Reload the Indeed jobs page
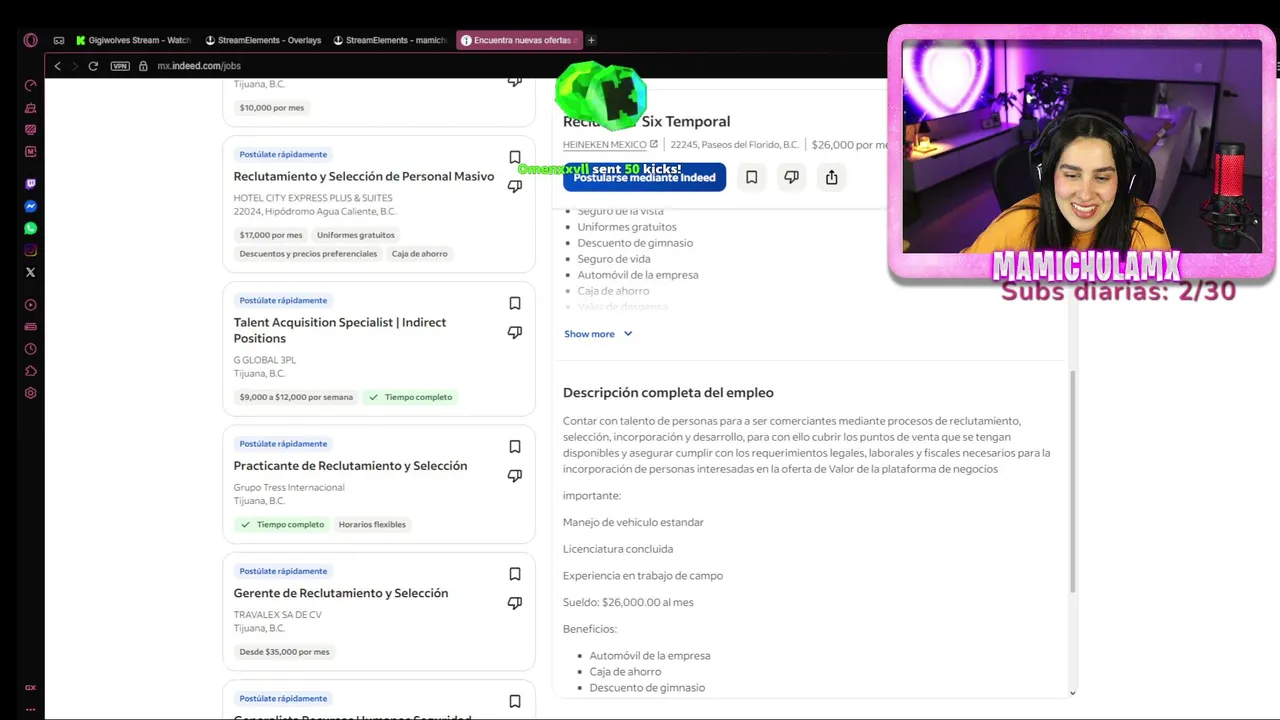The width and height of the screenshot is (1280, 720). (93, 66)
